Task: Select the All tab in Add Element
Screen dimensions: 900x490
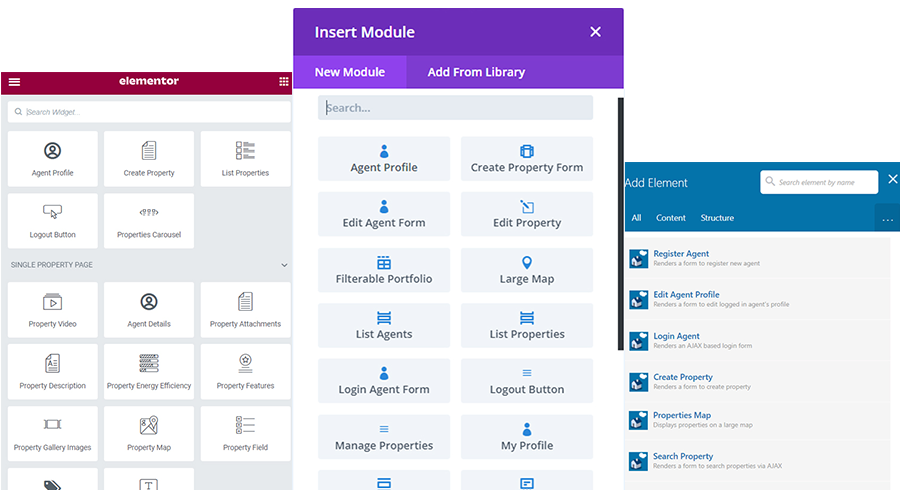Action: point(636,218)
